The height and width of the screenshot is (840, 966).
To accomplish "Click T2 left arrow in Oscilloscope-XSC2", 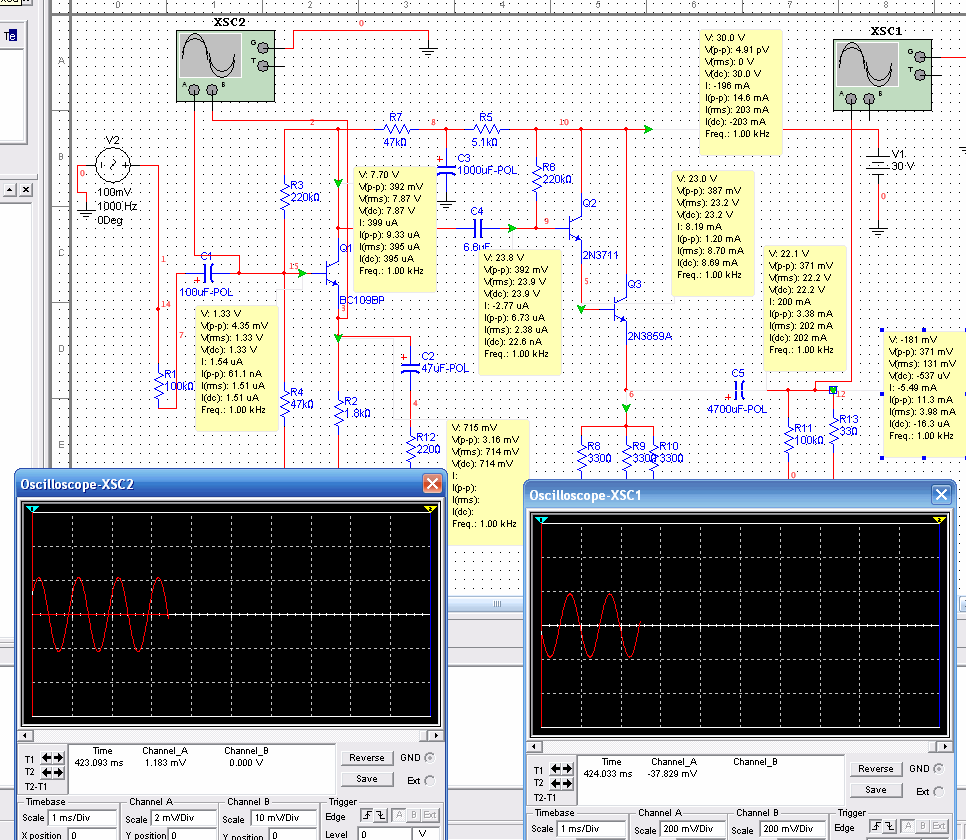I will point(46,772).
